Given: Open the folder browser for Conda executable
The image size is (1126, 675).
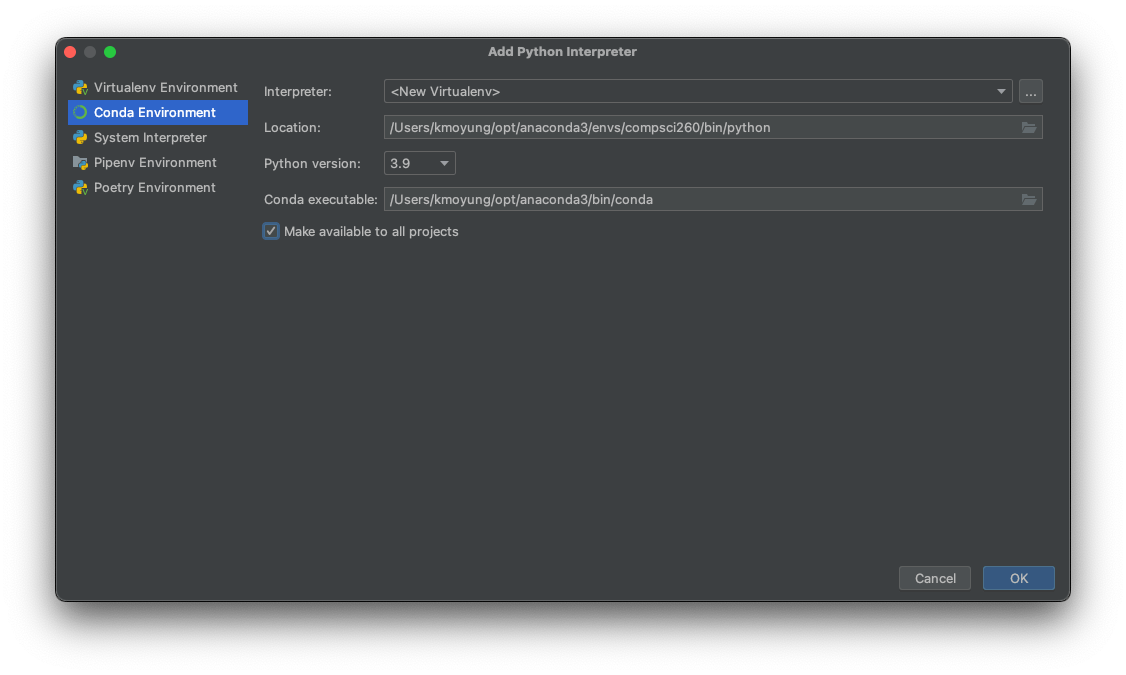Looking at the screenshot, I should click(1029, 199).
